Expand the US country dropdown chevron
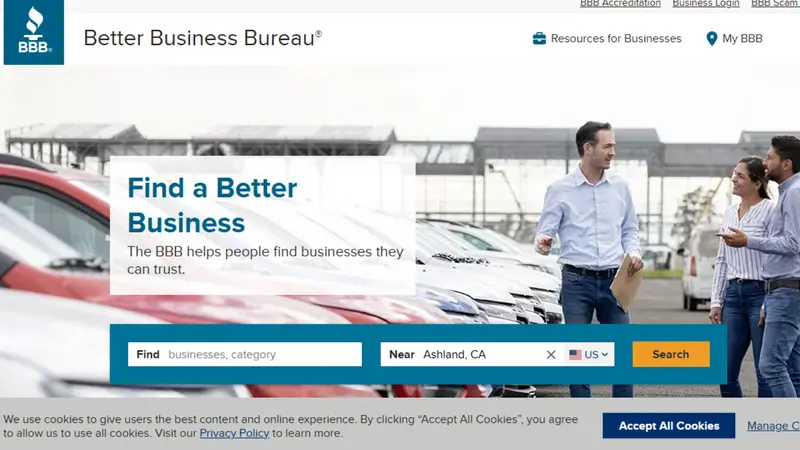Screen dimensions: 800x450 click(x=605, y=355)
